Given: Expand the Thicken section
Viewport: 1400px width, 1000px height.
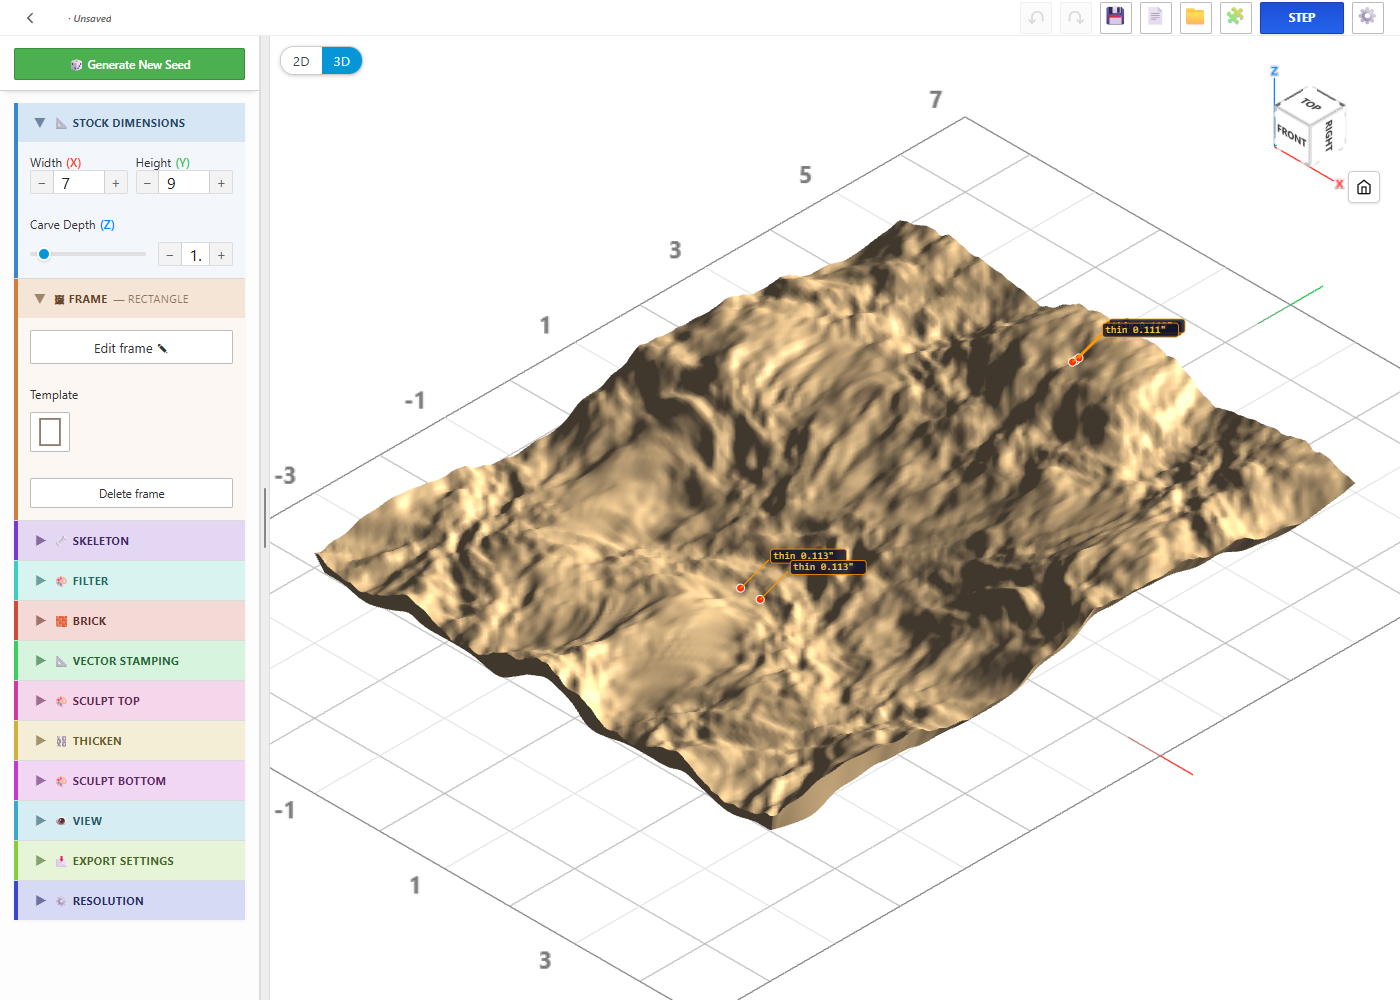Looking at the screenshot, I should click(x=130, y=741).
